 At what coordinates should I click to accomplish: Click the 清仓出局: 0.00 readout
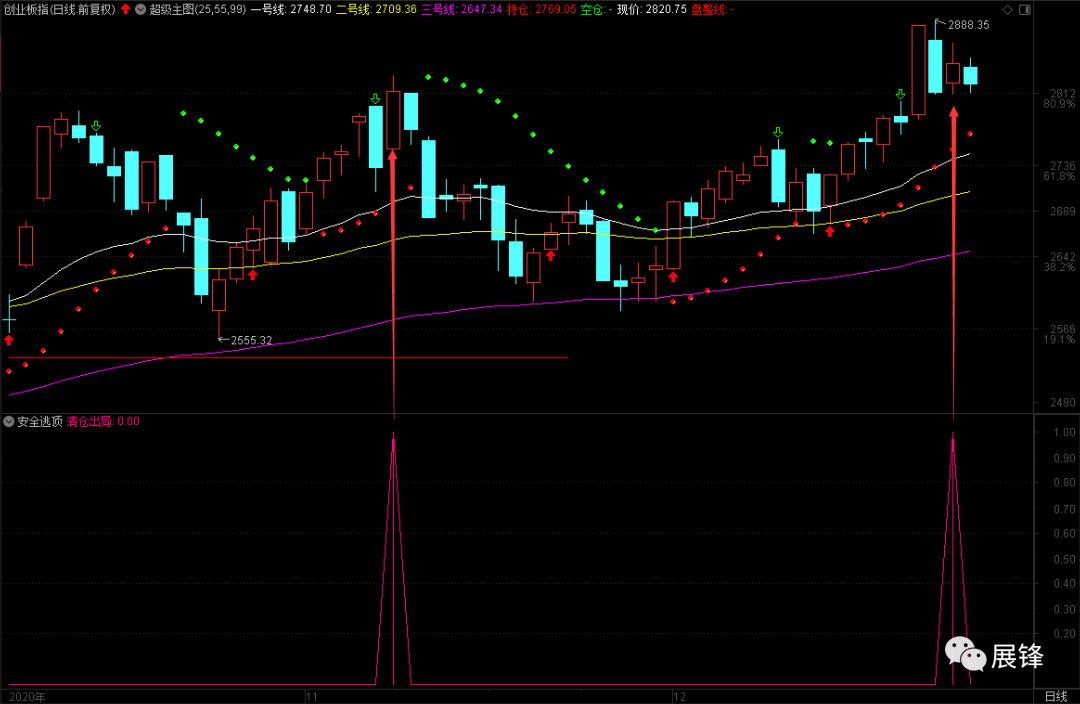(103, 421)
